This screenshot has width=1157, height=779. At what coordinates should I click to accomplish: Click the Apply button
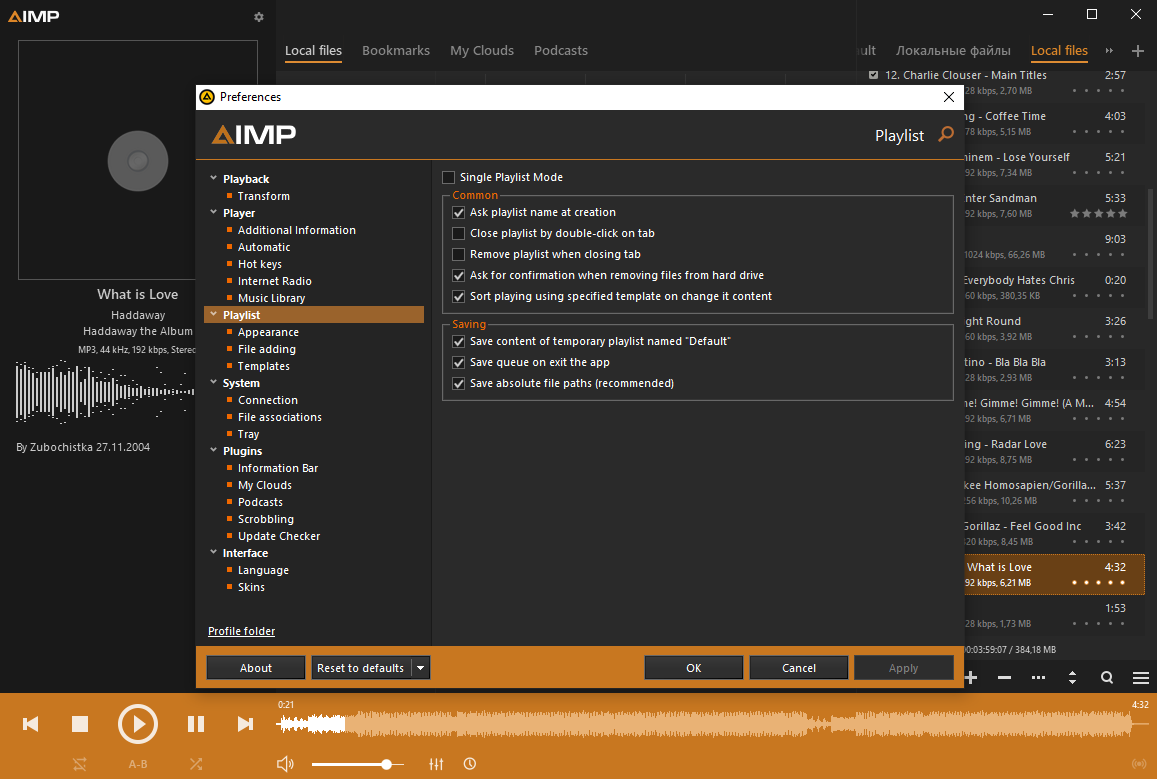point(903,668)
